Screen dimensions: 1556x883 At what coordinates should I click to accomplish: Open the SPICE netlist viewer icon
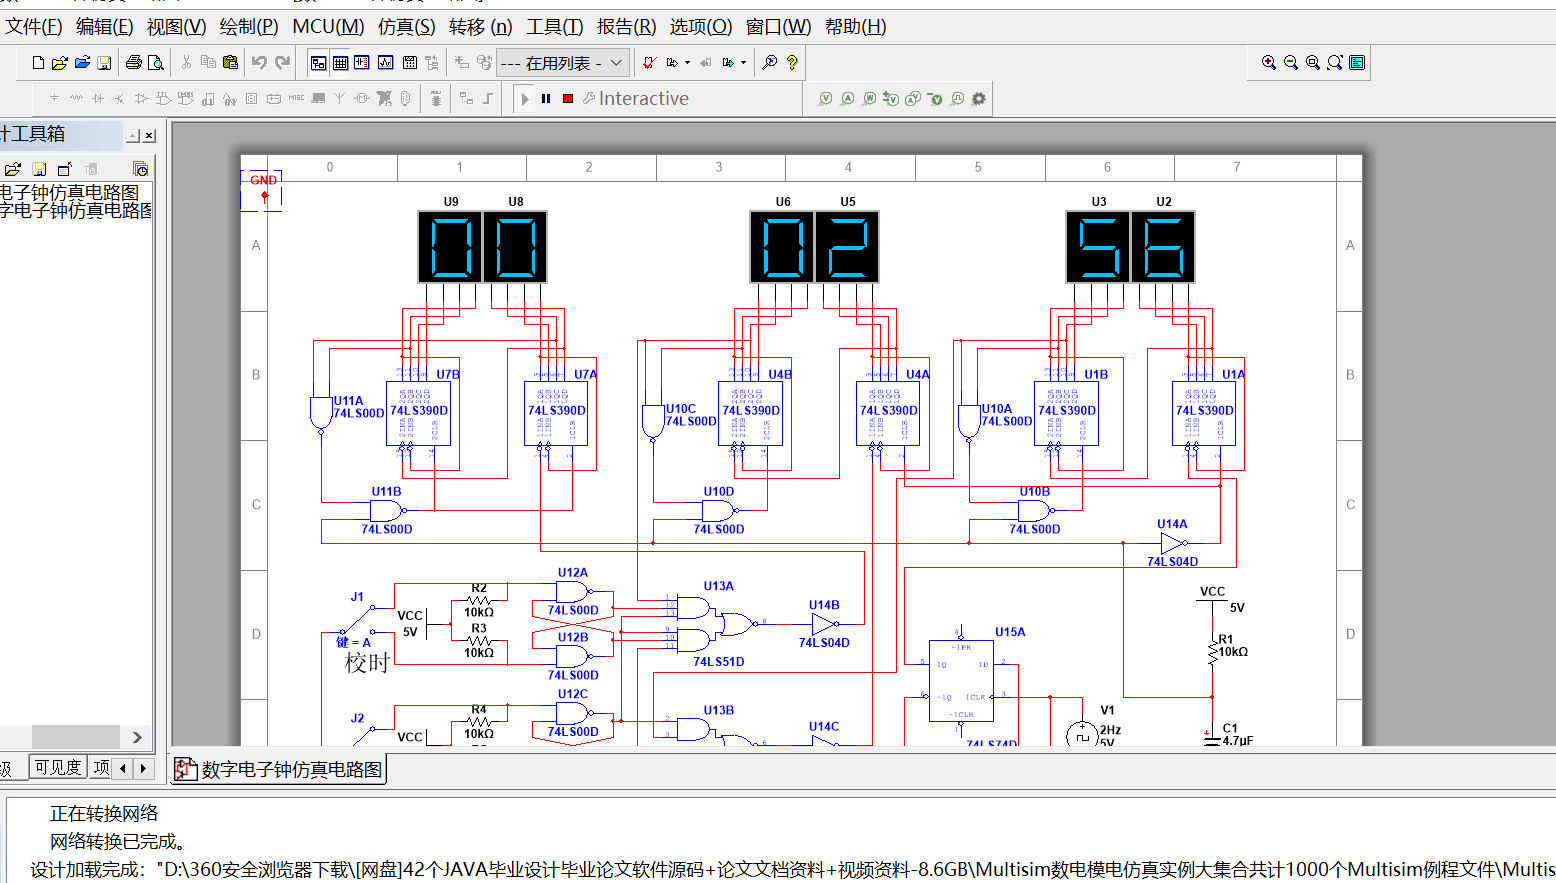point(362,63)
